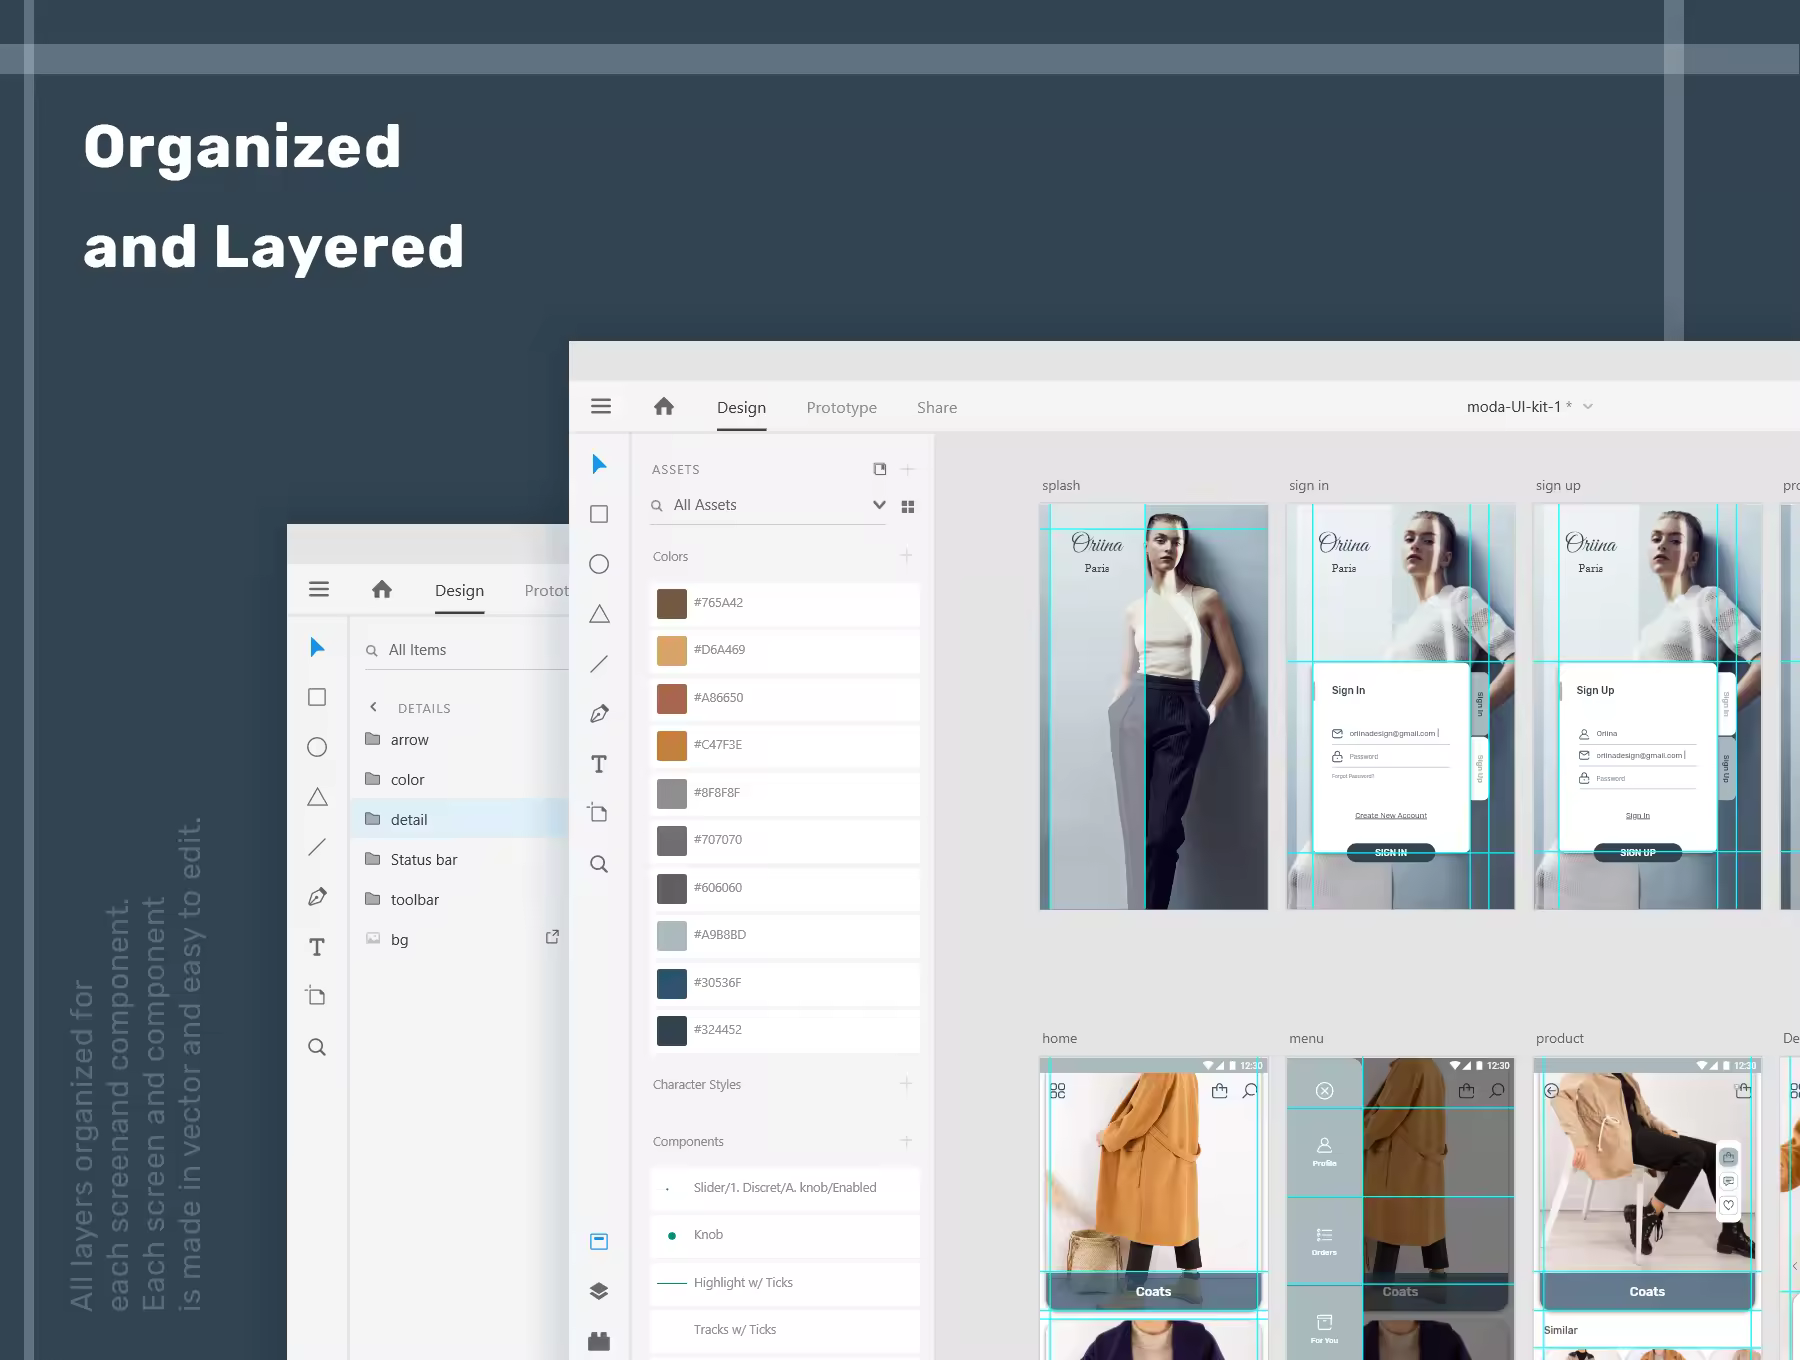1800x1360 pixels.
Task: Select Line tool in back window
Action: point(317,847)
